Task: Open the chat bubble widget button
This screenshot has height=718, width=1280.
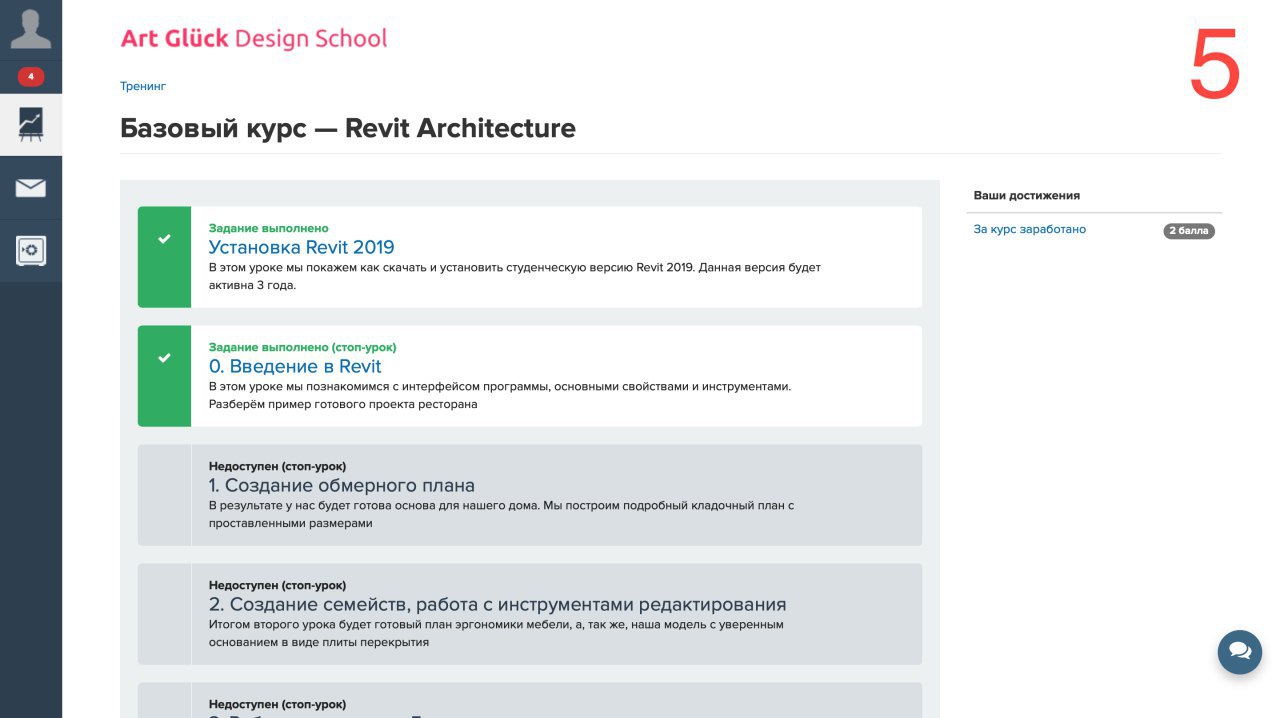Action: pos(1240,652)
